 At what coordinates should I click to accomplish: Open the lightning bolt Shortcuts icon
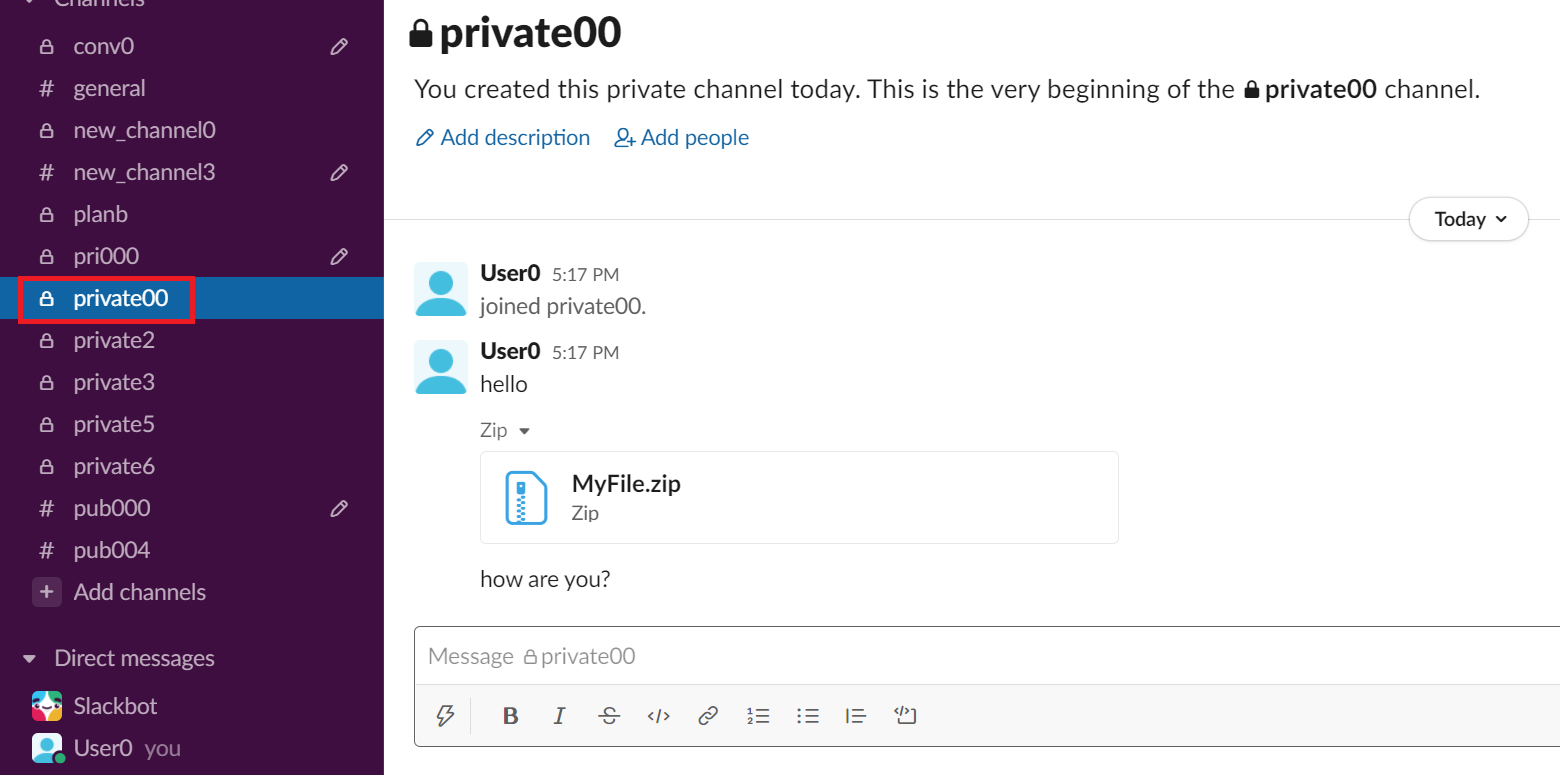pyautogui.click(x=445, y=715)
